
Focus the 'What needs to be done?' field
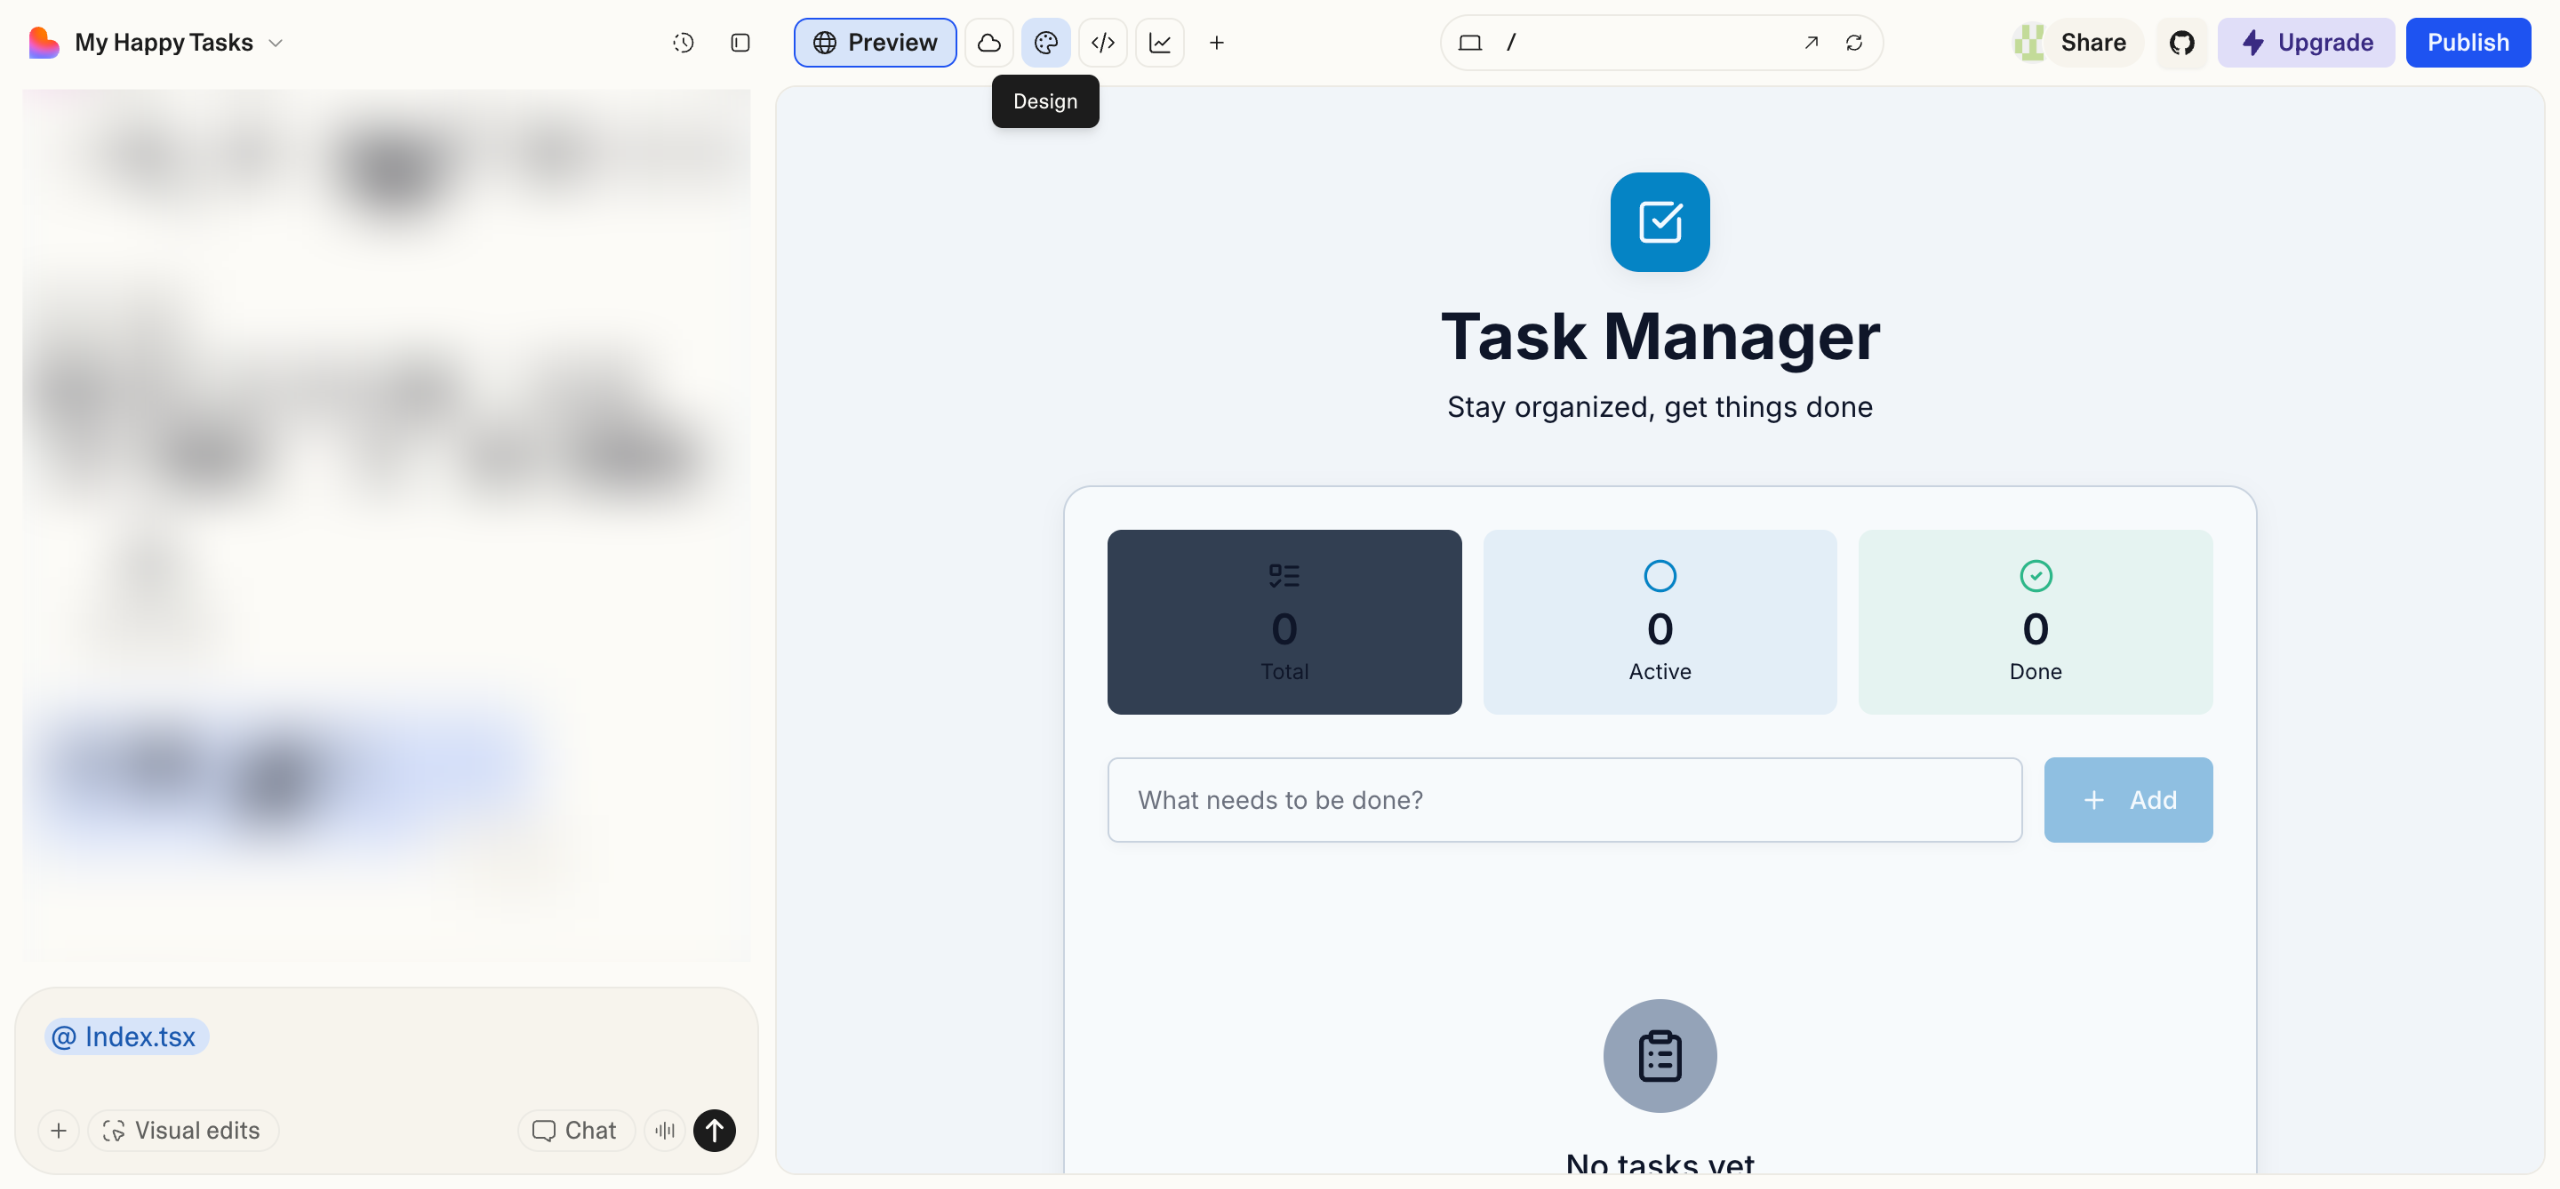[x=1564, y=800]
